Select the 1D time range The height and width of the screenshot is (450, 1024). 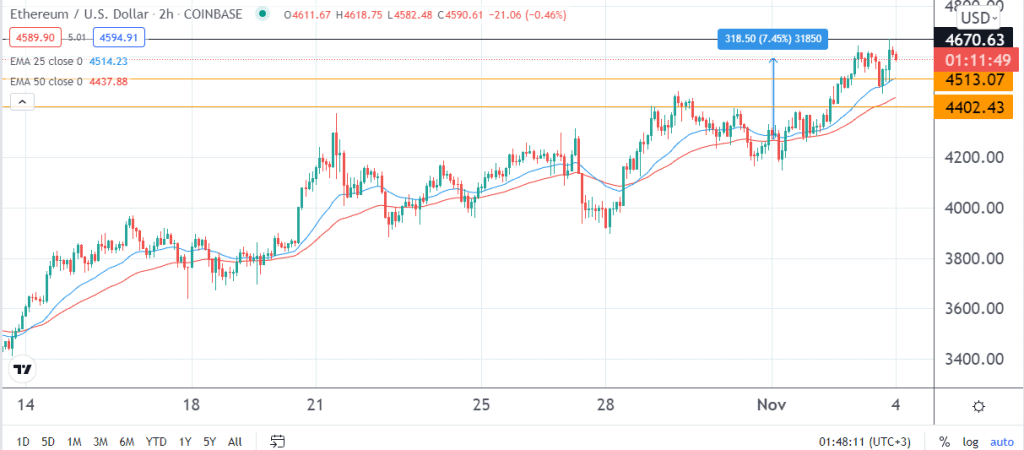point(23,442)
